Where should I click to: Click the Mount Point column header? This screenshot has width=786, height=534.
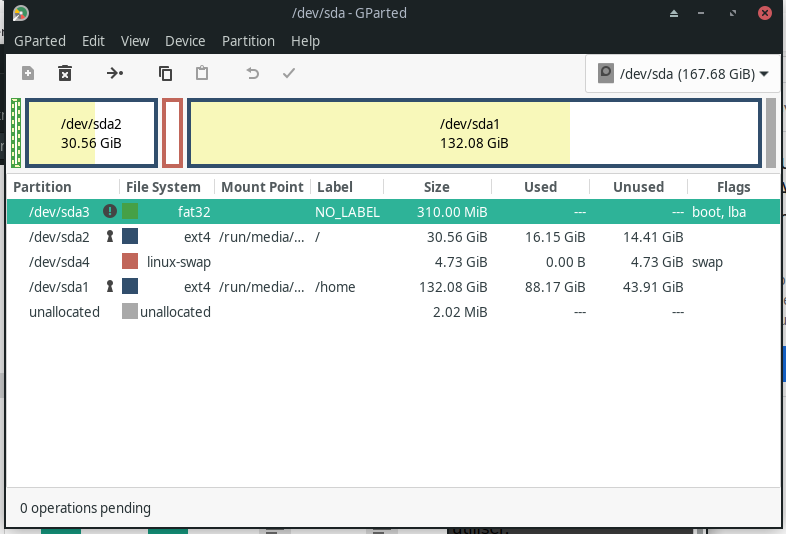pos(263,187)
